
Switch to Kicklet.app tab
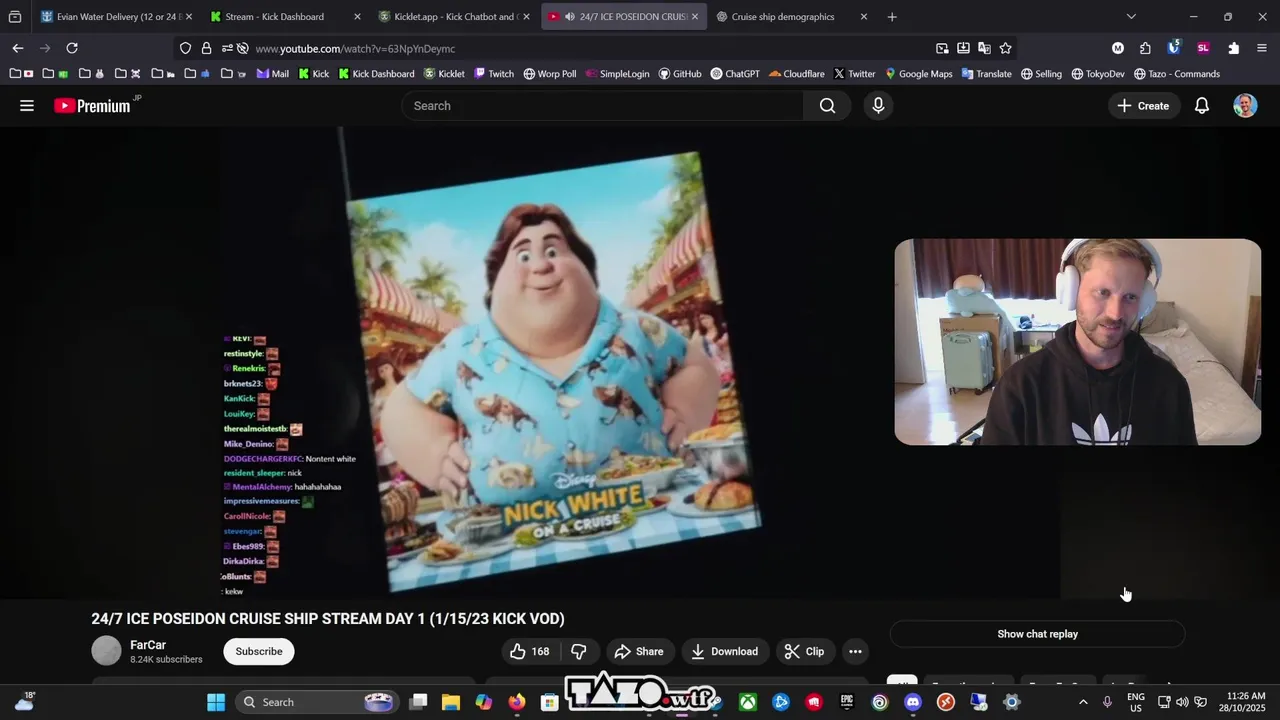(x=454, y=17)
